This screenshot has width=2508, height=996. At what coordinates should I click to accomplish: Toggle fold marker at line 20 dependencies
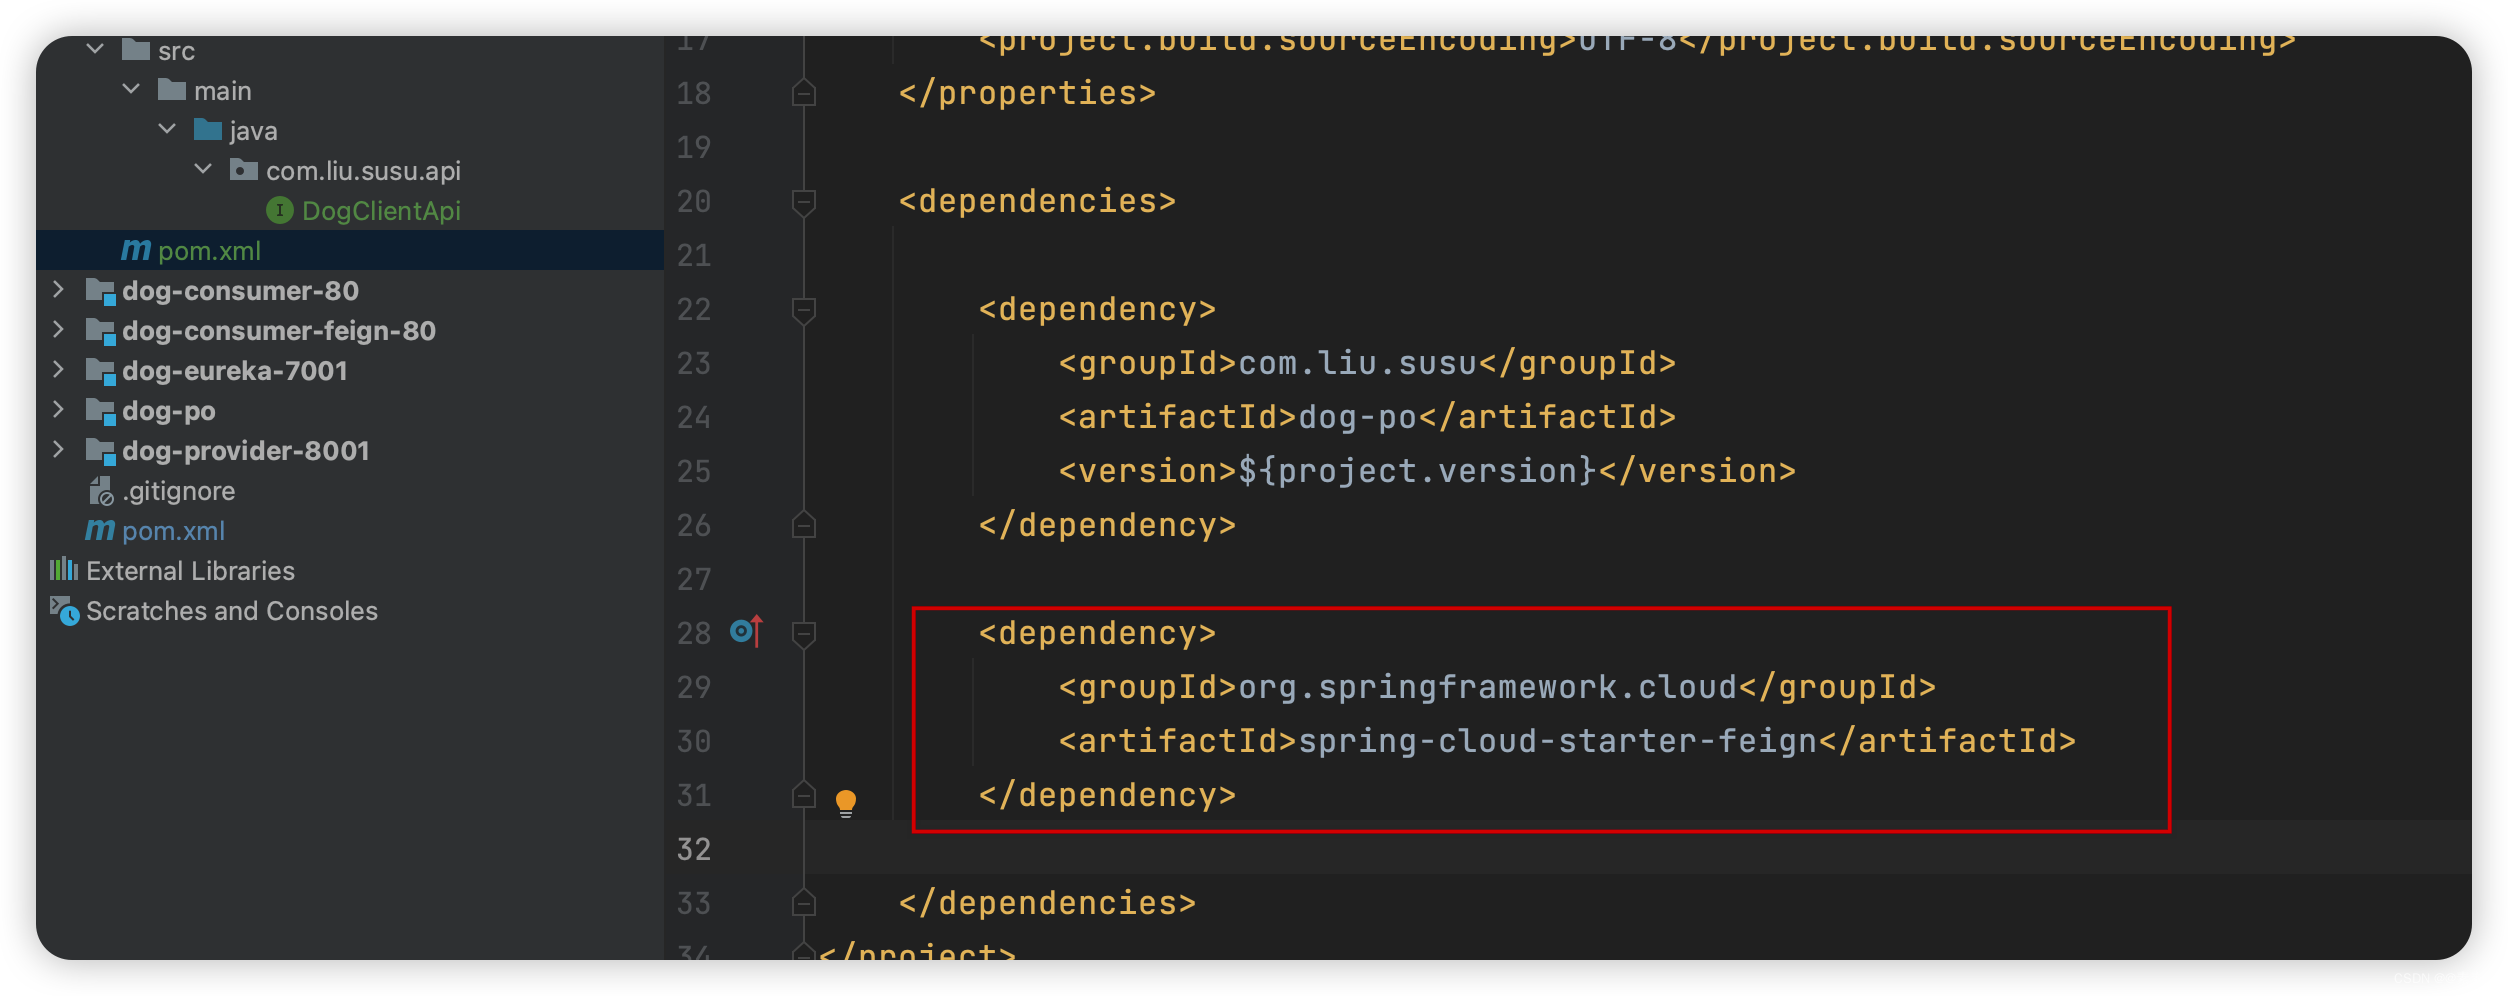(x=804, y=201)
